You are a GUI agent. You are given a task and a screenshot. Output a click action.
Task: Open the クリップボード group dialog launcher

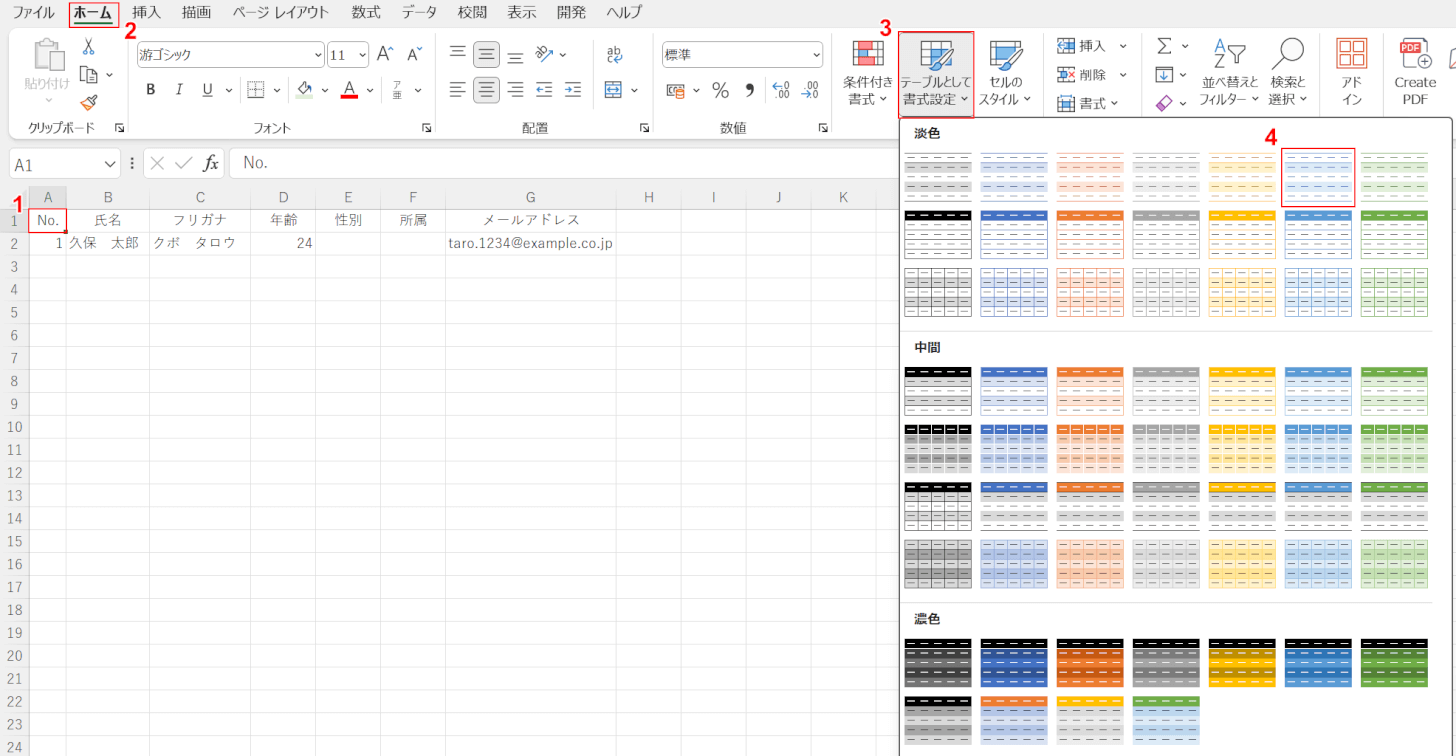(x=120, y=128)
